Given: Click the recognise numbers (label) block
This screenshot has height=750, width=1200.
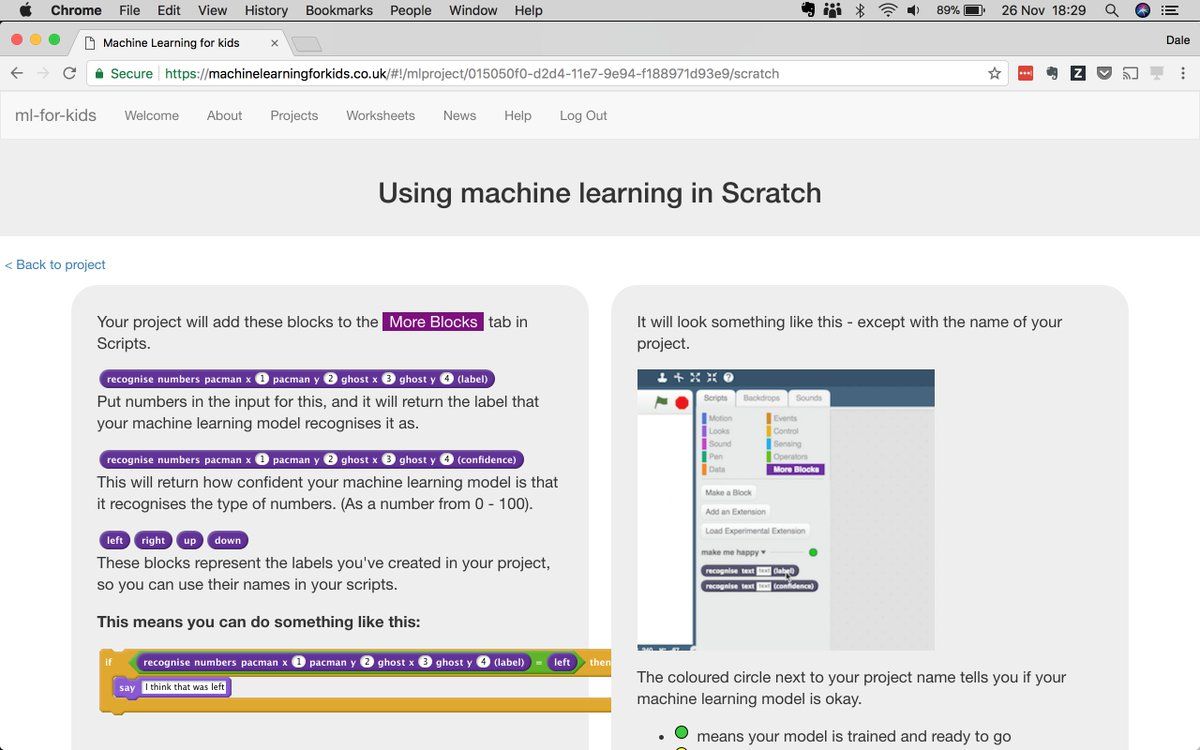Looking at the screenshot, I should (x=297, y=379).
